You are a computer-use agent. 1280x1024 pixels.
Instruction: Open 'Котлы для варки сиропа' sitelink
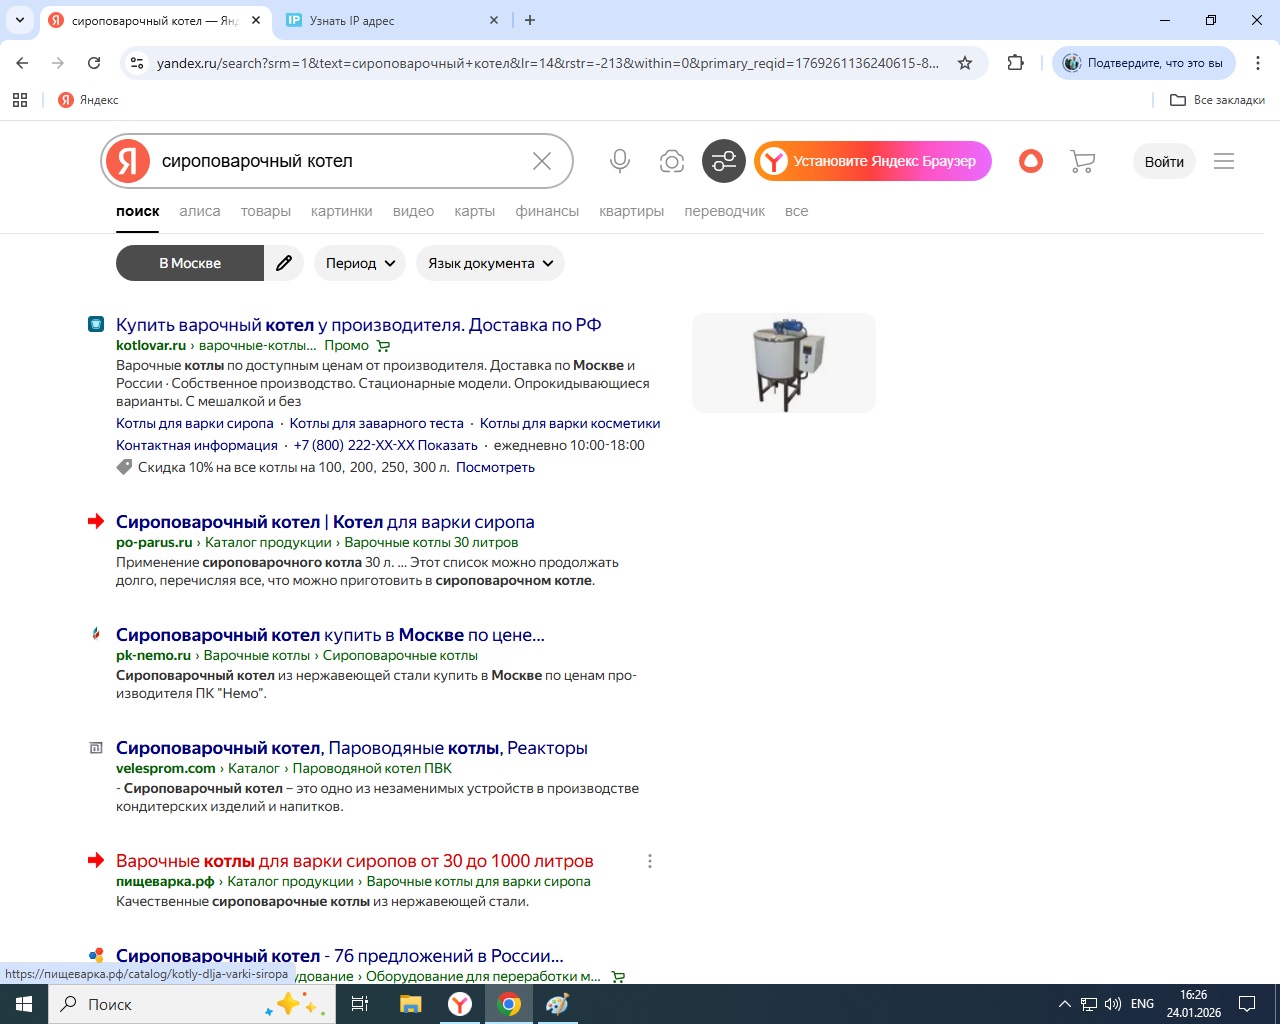click(x=195, y=423)
